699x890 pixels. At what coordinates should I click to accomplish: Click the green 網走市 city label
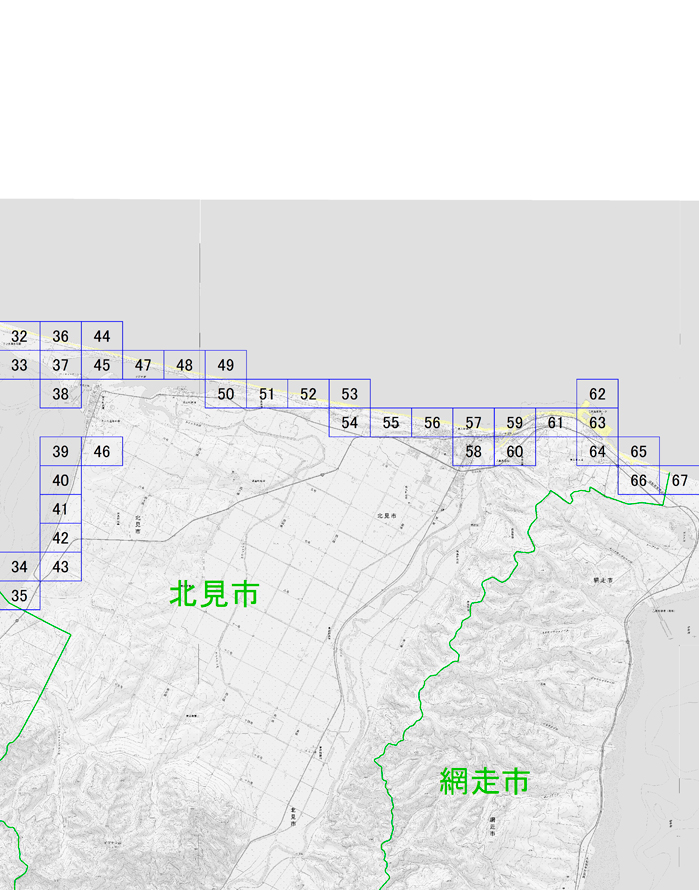point(485,782)
